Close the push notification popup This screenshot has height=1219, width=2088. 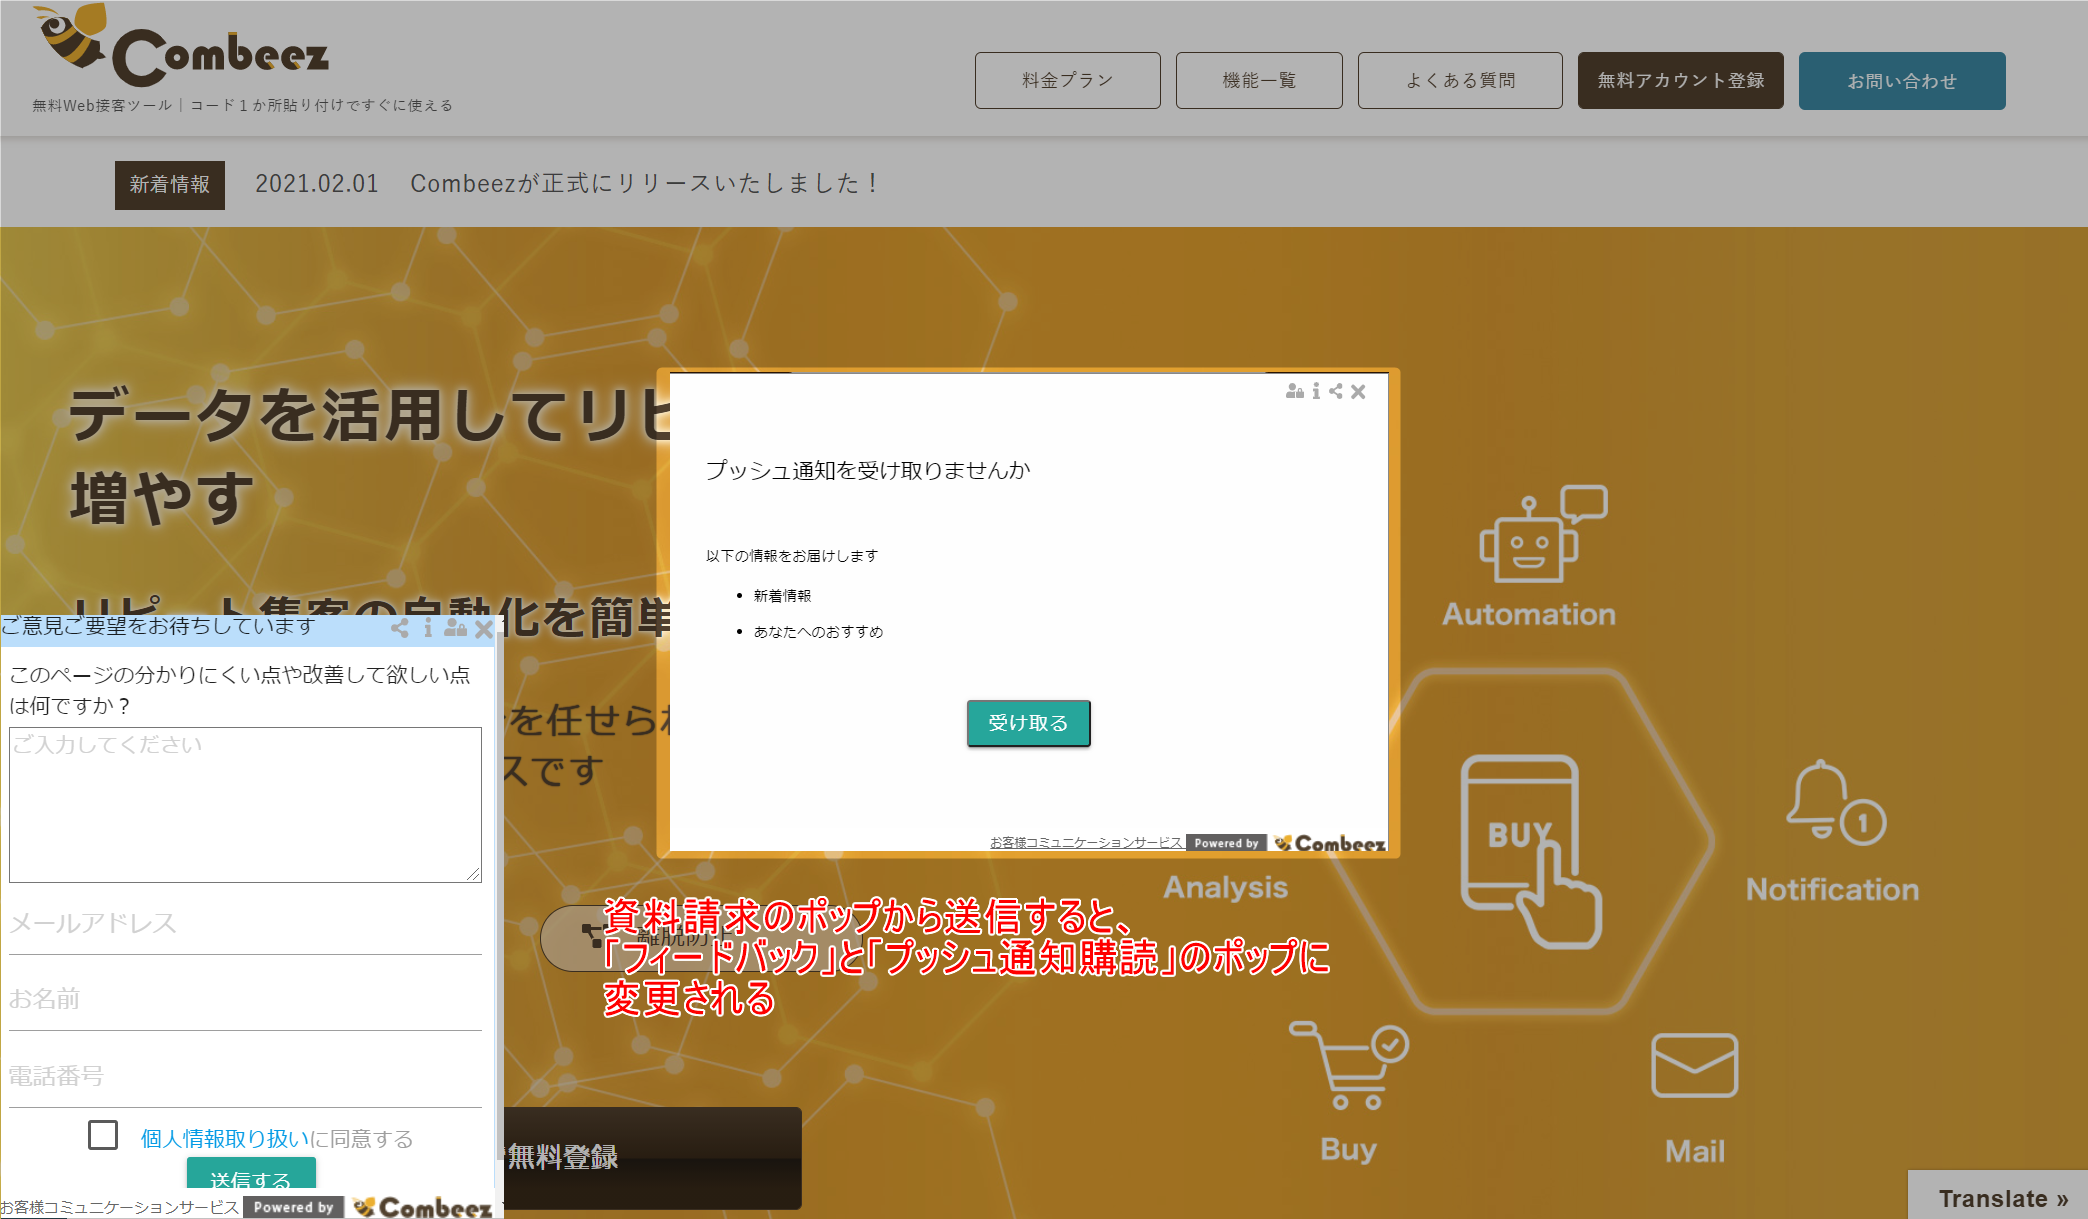[x=1358, y=392]
